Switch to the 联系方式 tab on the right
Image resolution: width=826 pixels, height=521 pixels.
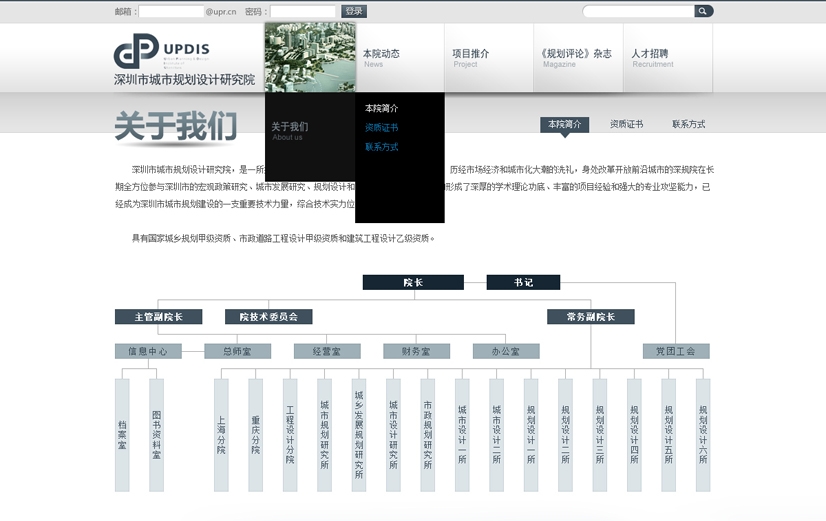[688, 125]
